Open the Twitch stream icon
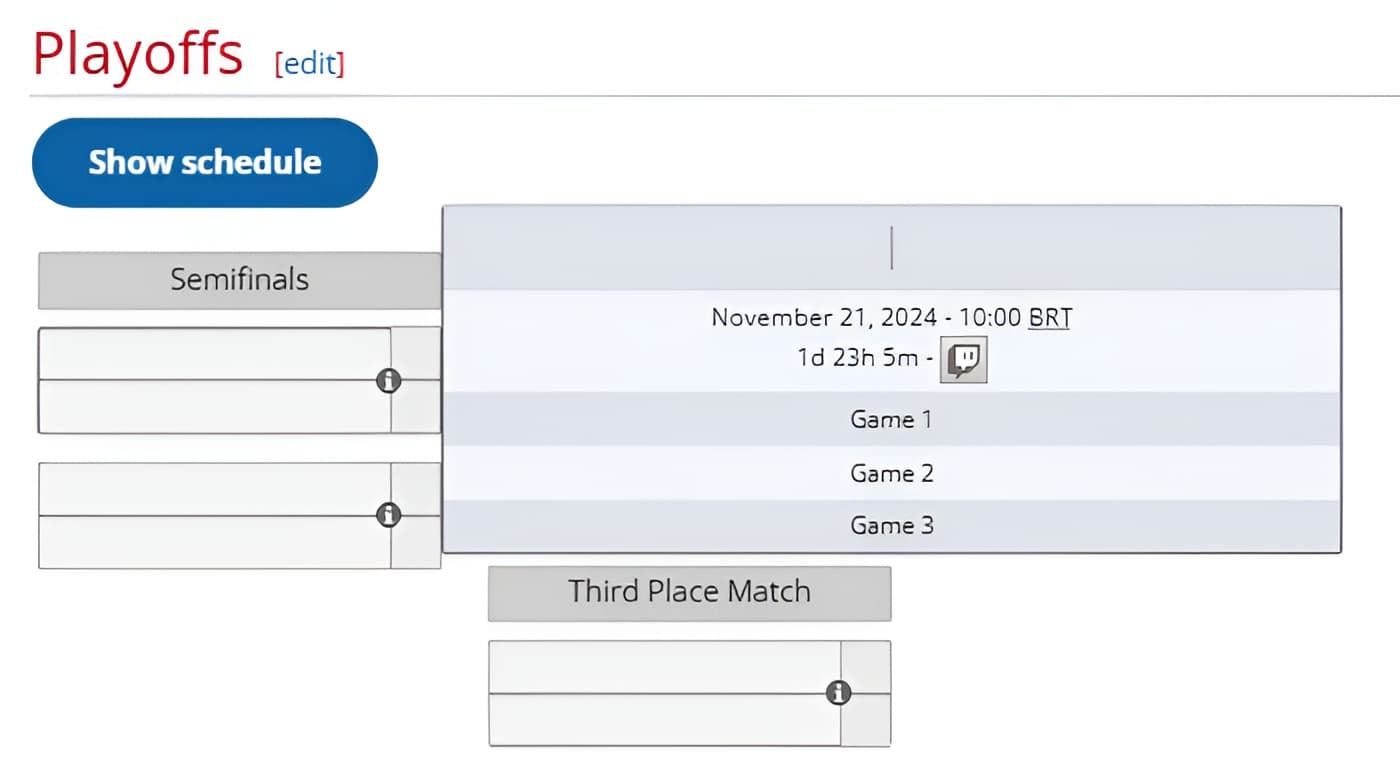The width and height of the screenshot is (1400, 776). (x=963, y=359)
